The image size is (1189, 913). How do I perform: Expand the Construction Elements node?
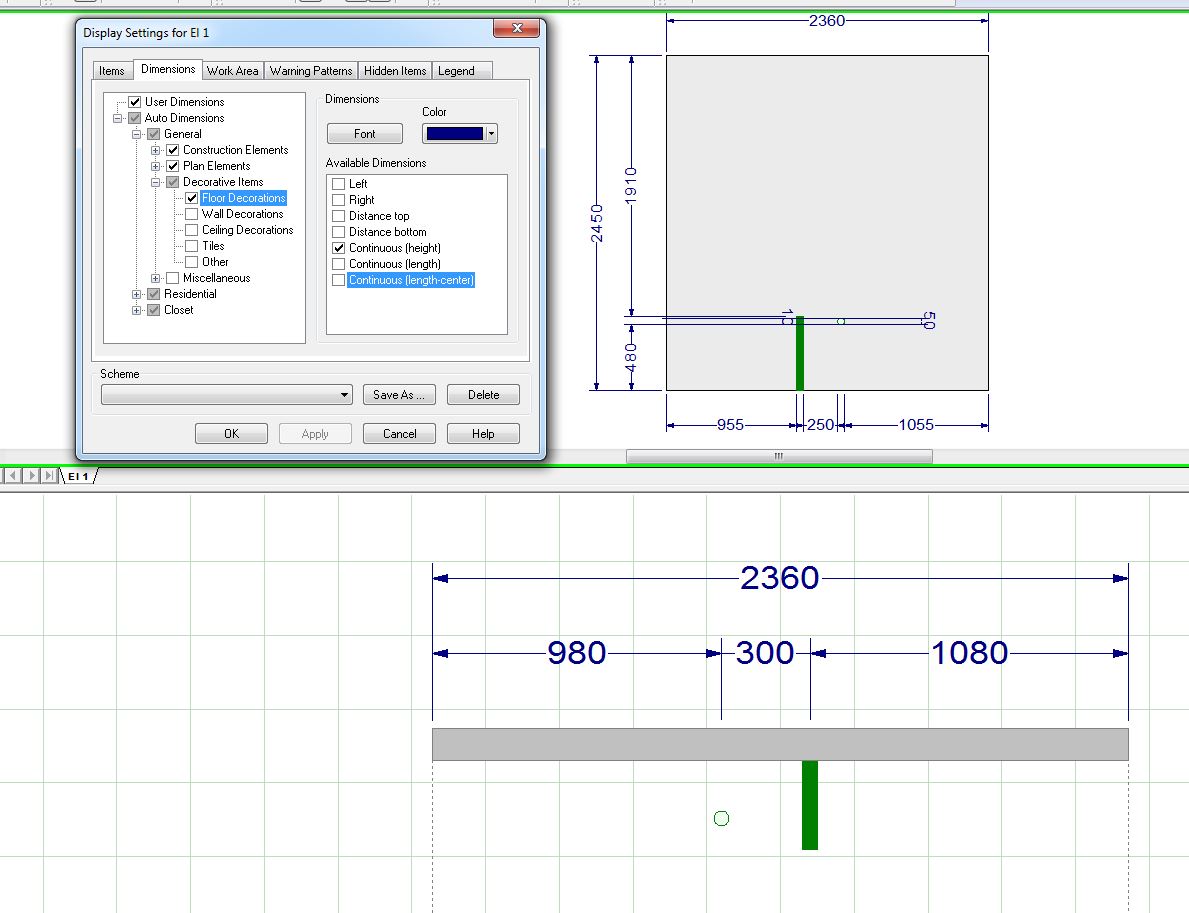coord(156,150)
